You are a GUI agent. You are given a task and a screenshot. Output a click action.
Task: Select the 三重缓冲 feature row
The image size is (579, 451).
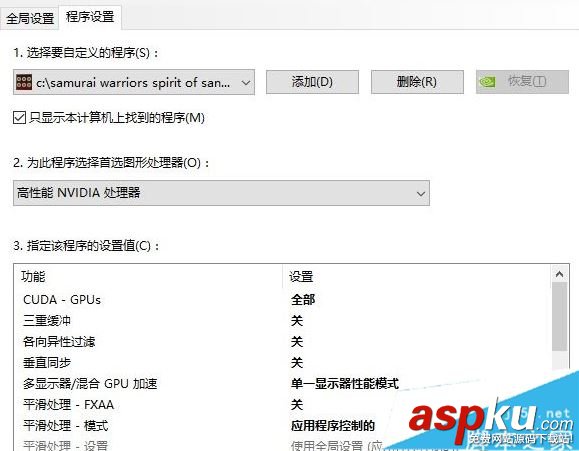(282, 321)
